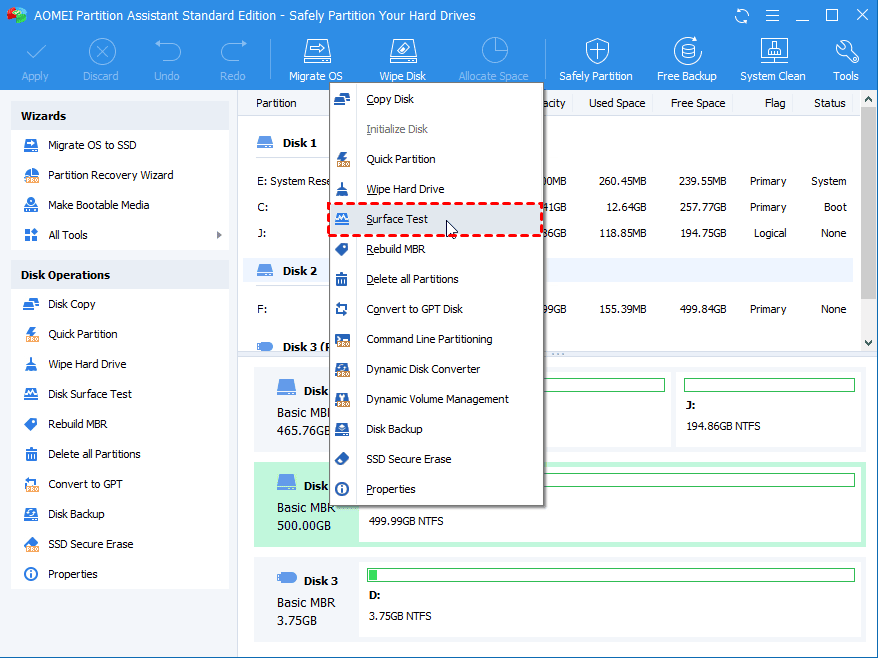Viewport: 878px width, 658px height.
Task: Select partition J: row in list
Action: [549, 233]
